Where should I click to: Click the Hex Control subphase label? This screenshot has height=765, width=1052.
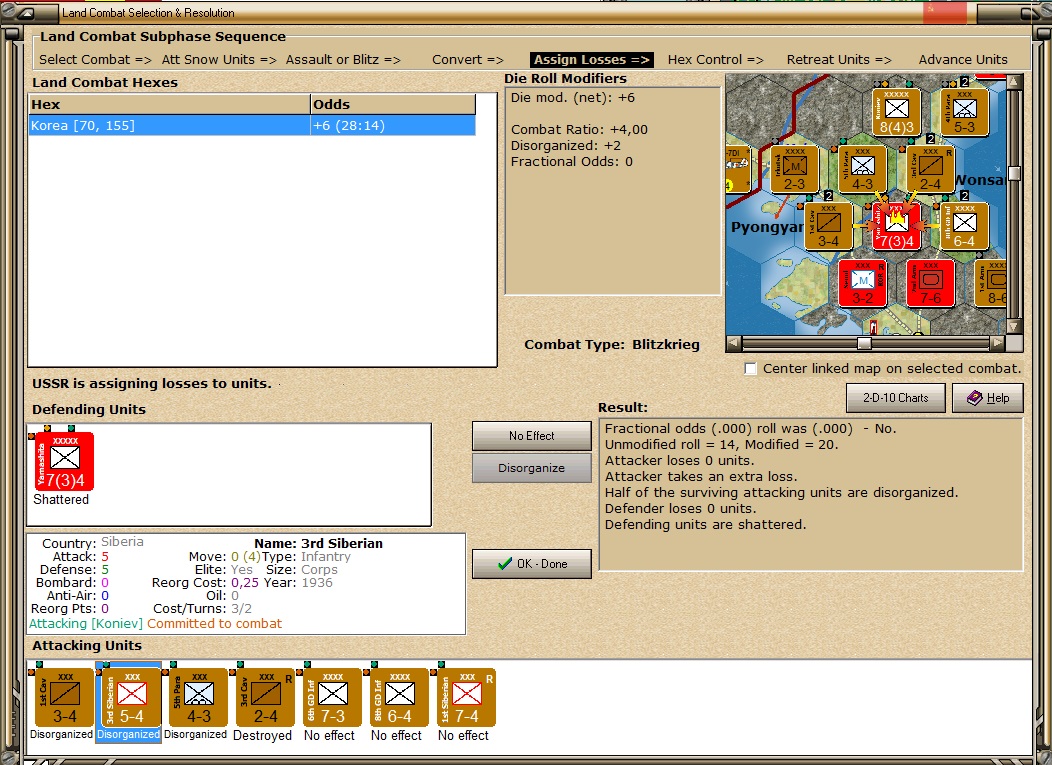(715, 59)
